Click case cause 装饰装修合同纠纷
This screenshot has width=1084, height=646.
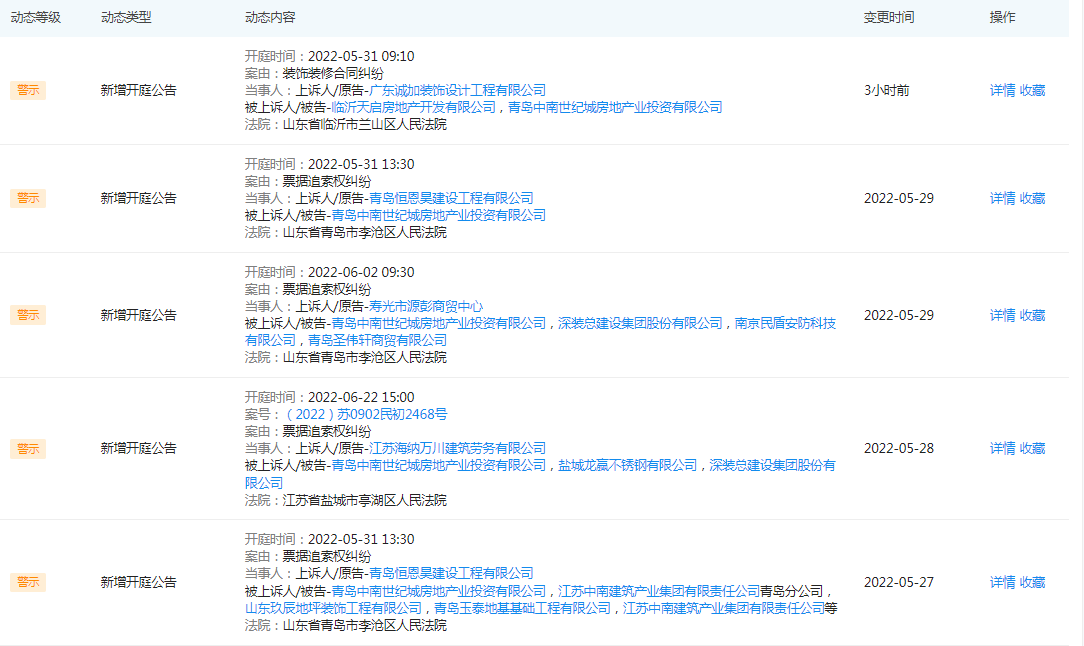(x=333, y=73)
